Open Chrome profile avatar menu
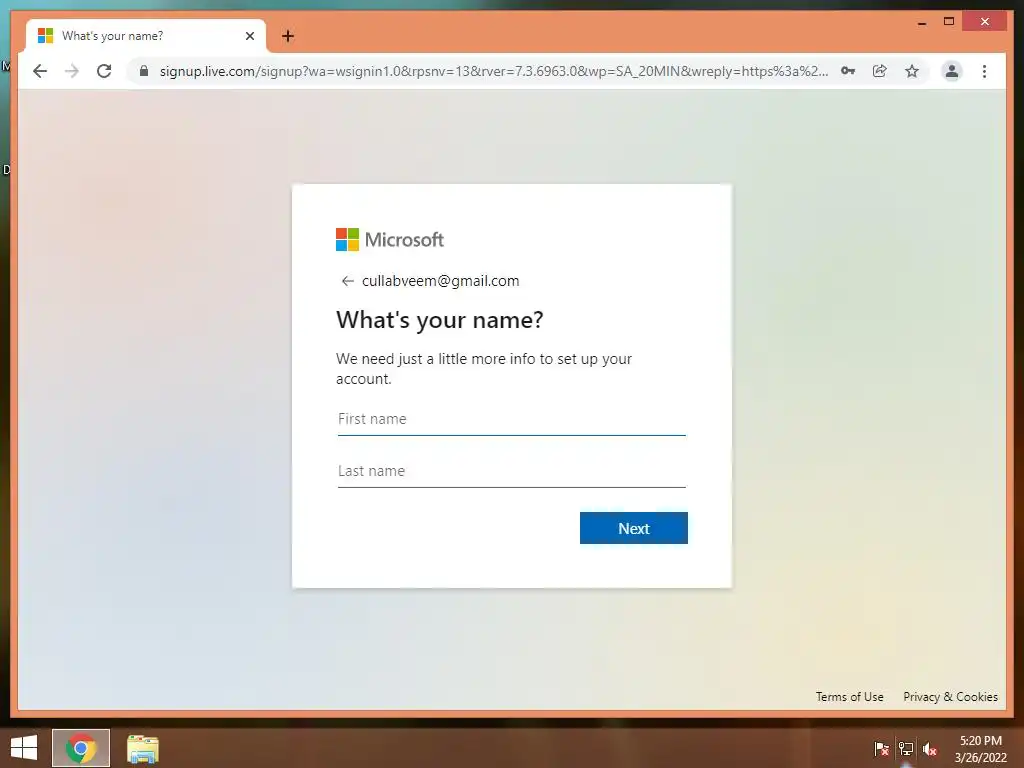This screenshot has height=768, width=1024. tap(952, 71)
